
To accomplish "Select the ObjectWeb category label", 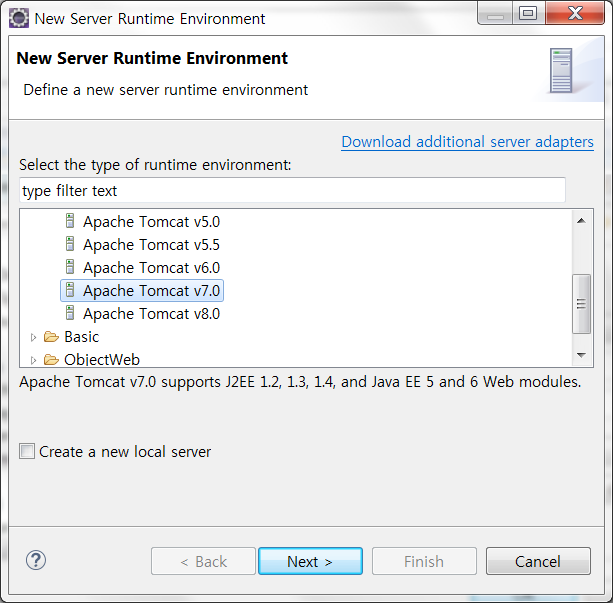I will pyautogui.click(x=102, y=360).
